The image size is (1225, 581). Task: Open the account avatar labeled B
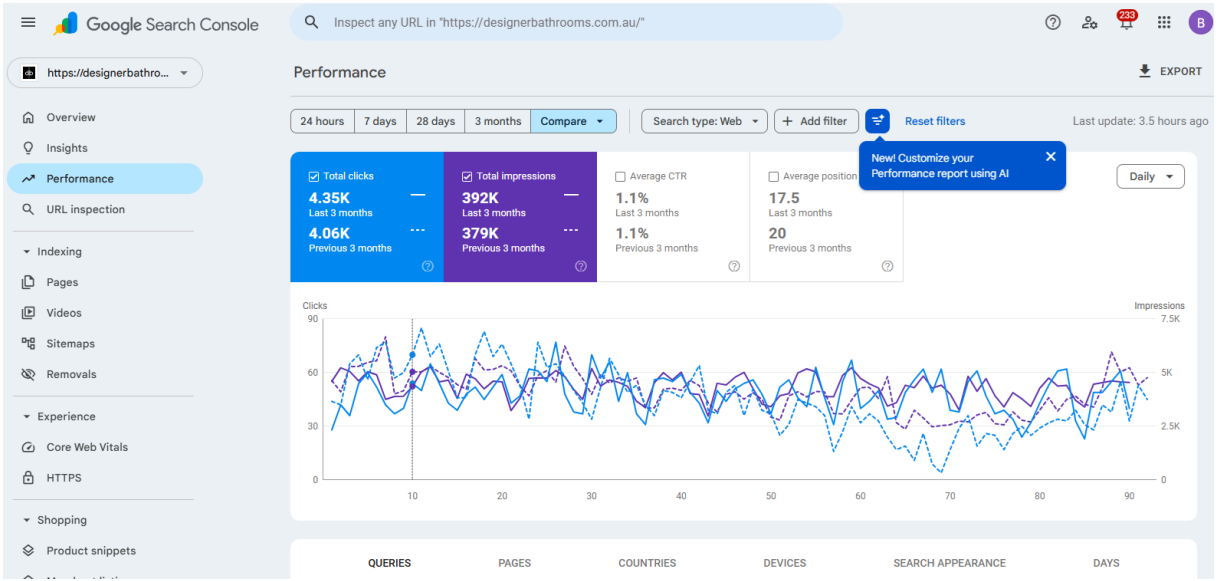tap(1200, 23)
